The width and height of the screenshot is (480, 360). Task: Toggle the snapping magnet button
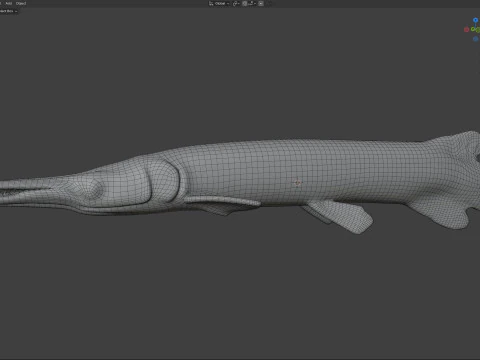tap(245, 3)
